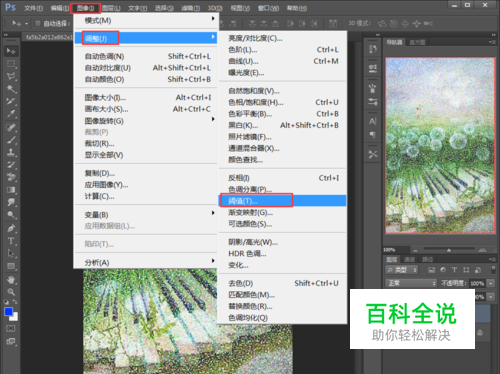
Task: Select the Gradient tool
Action: pos(11,190)
